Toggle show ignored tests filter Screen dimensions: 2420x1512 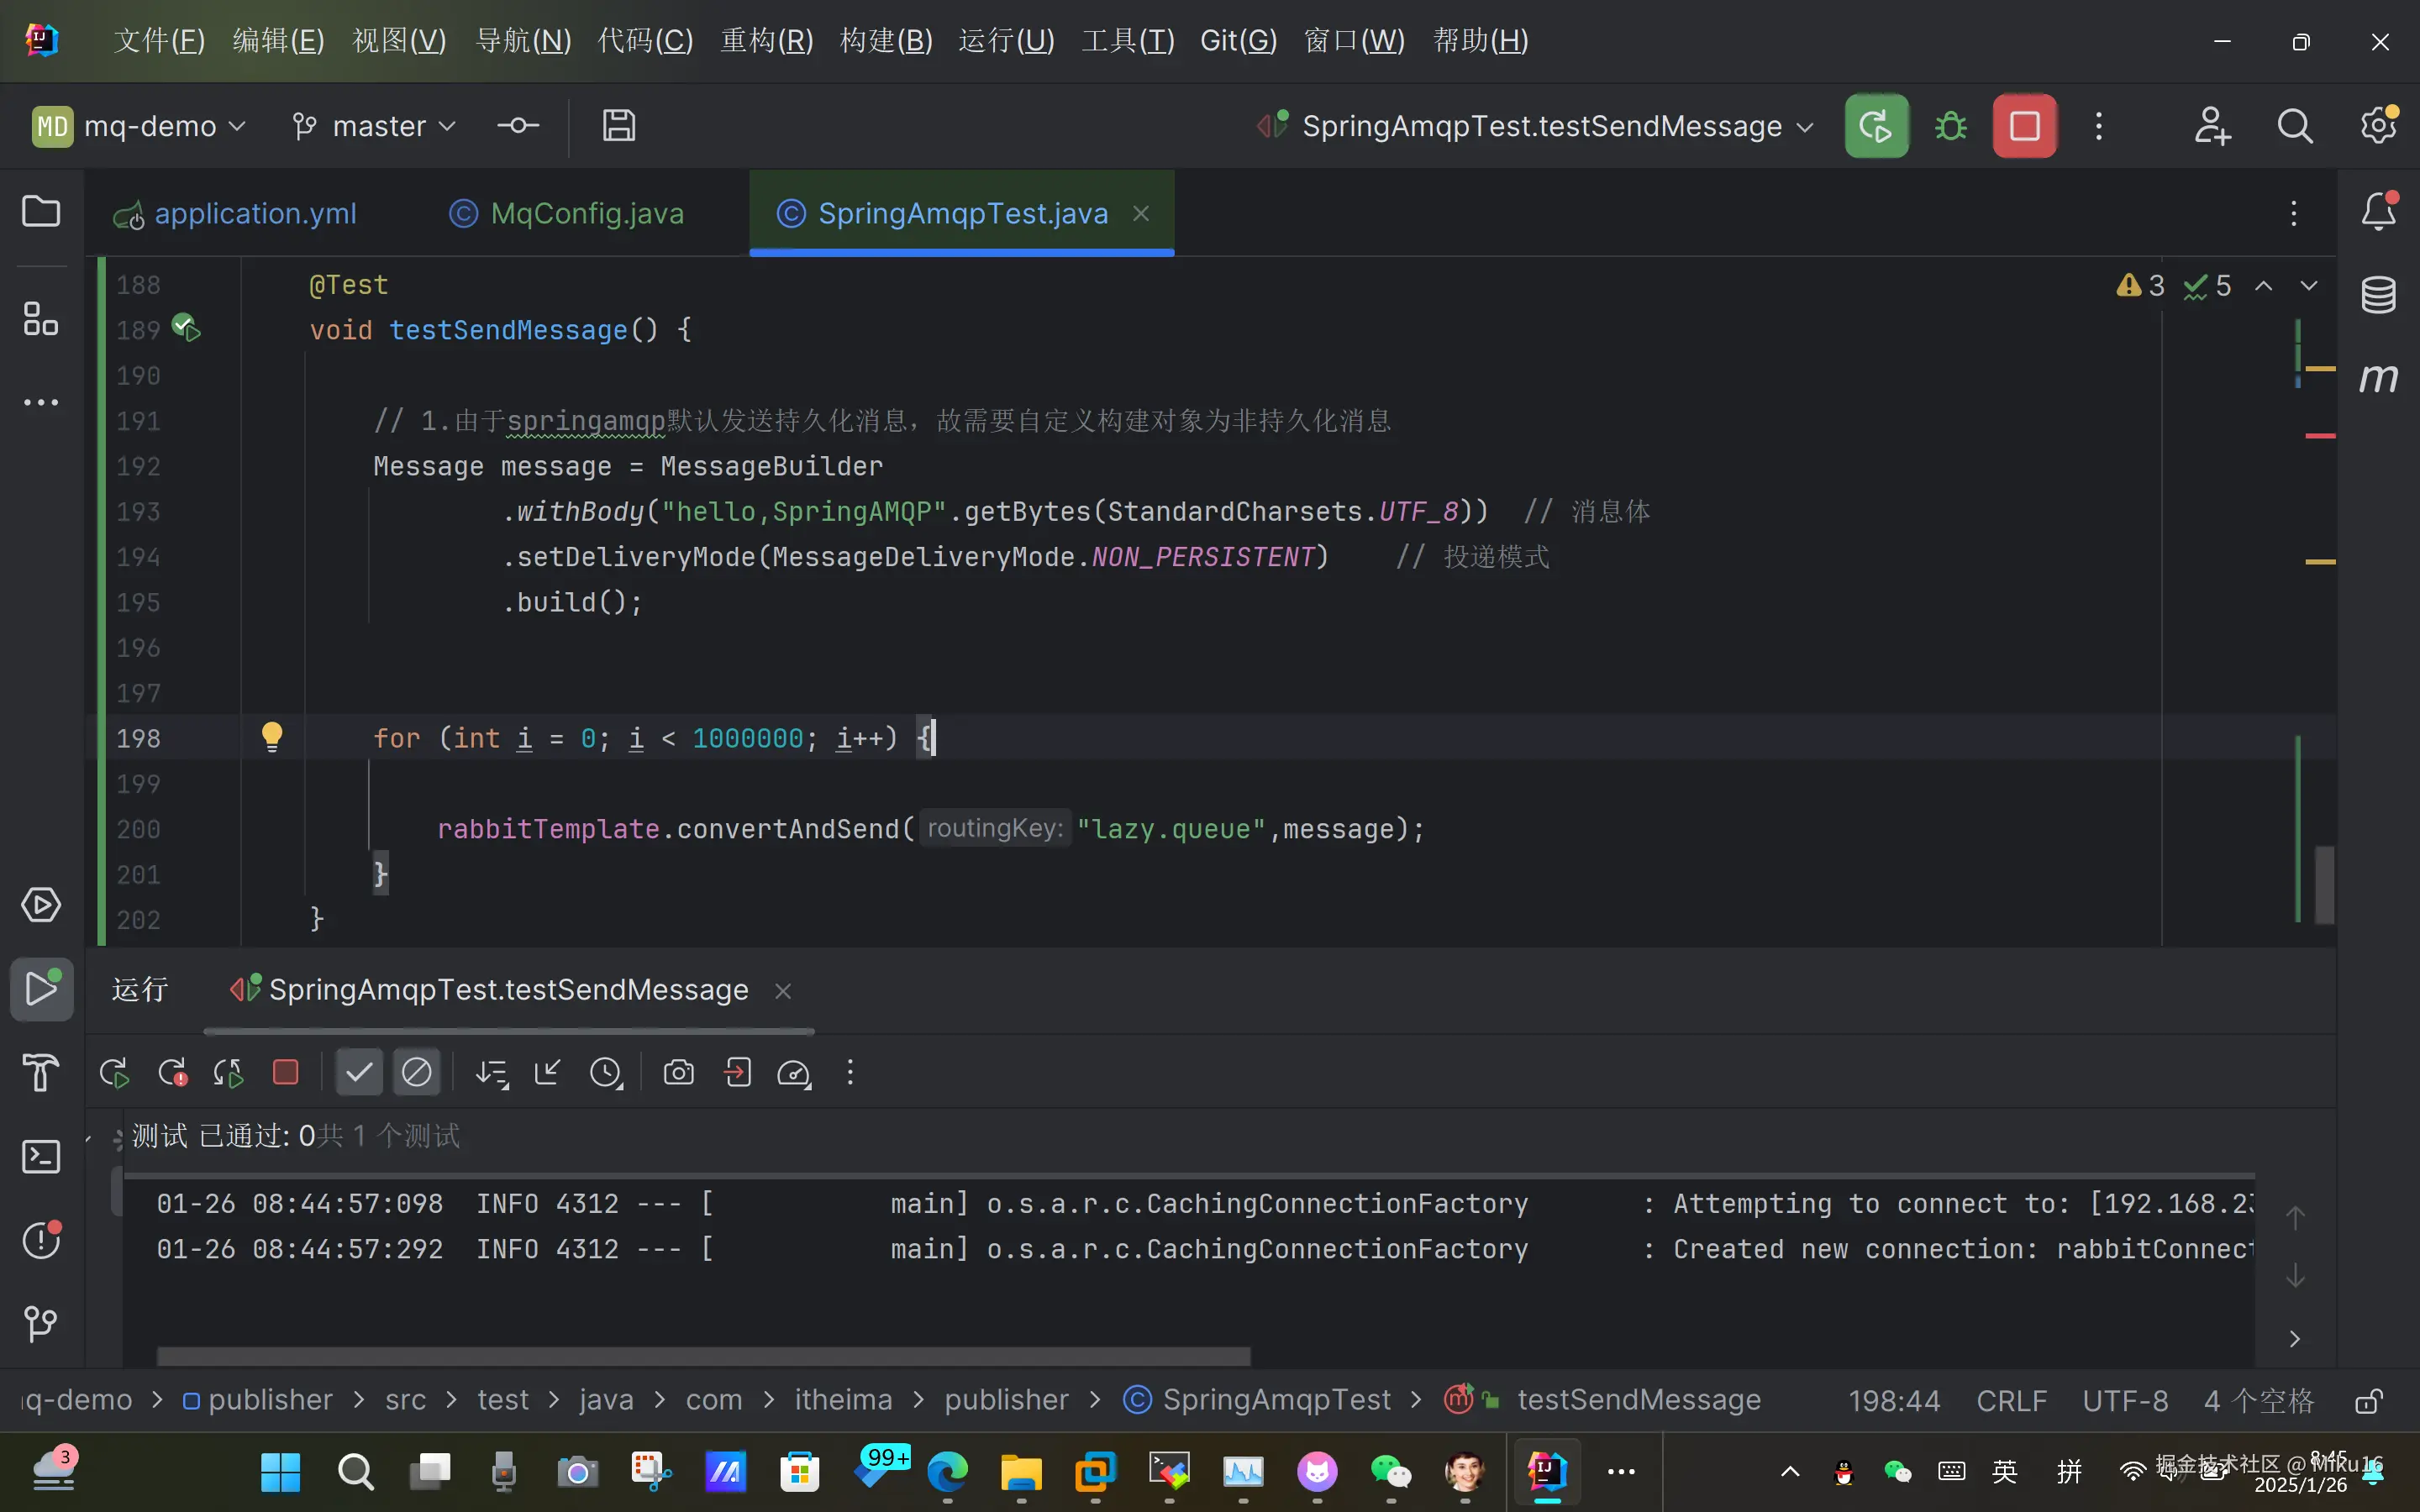click(416, 1073)
